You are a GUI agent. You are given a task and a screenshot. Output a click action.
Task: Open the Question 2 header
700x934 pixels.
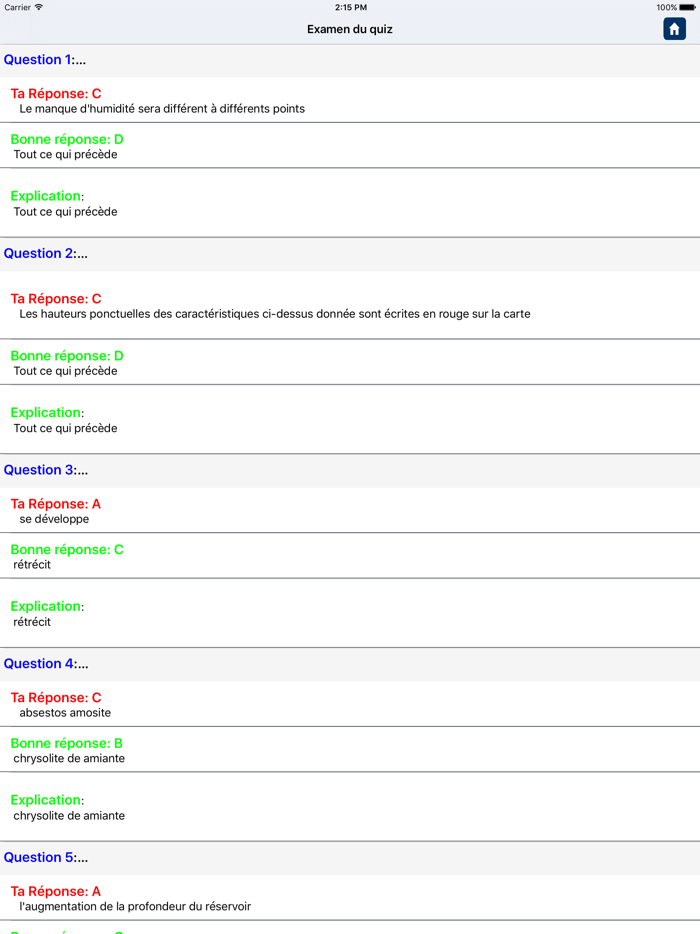pos(350,254)
